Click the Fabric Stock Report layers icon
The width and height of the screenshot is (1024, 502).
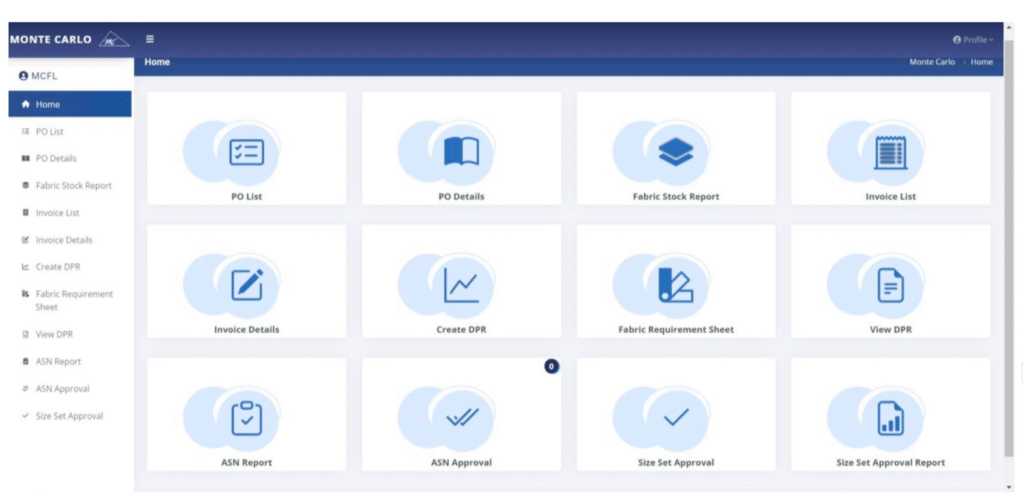click(x=676, y=152)
